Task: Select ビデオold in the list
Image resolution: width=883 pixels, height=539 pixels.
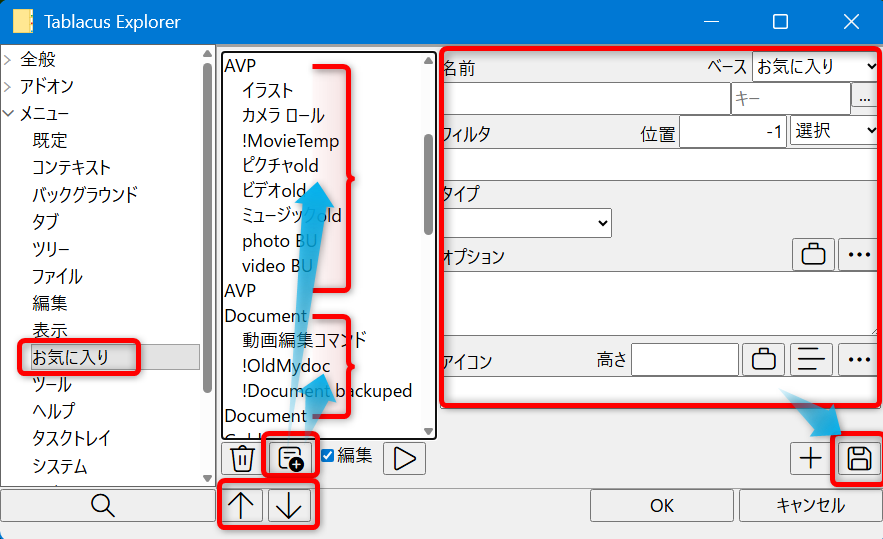Action: [274, 190]
